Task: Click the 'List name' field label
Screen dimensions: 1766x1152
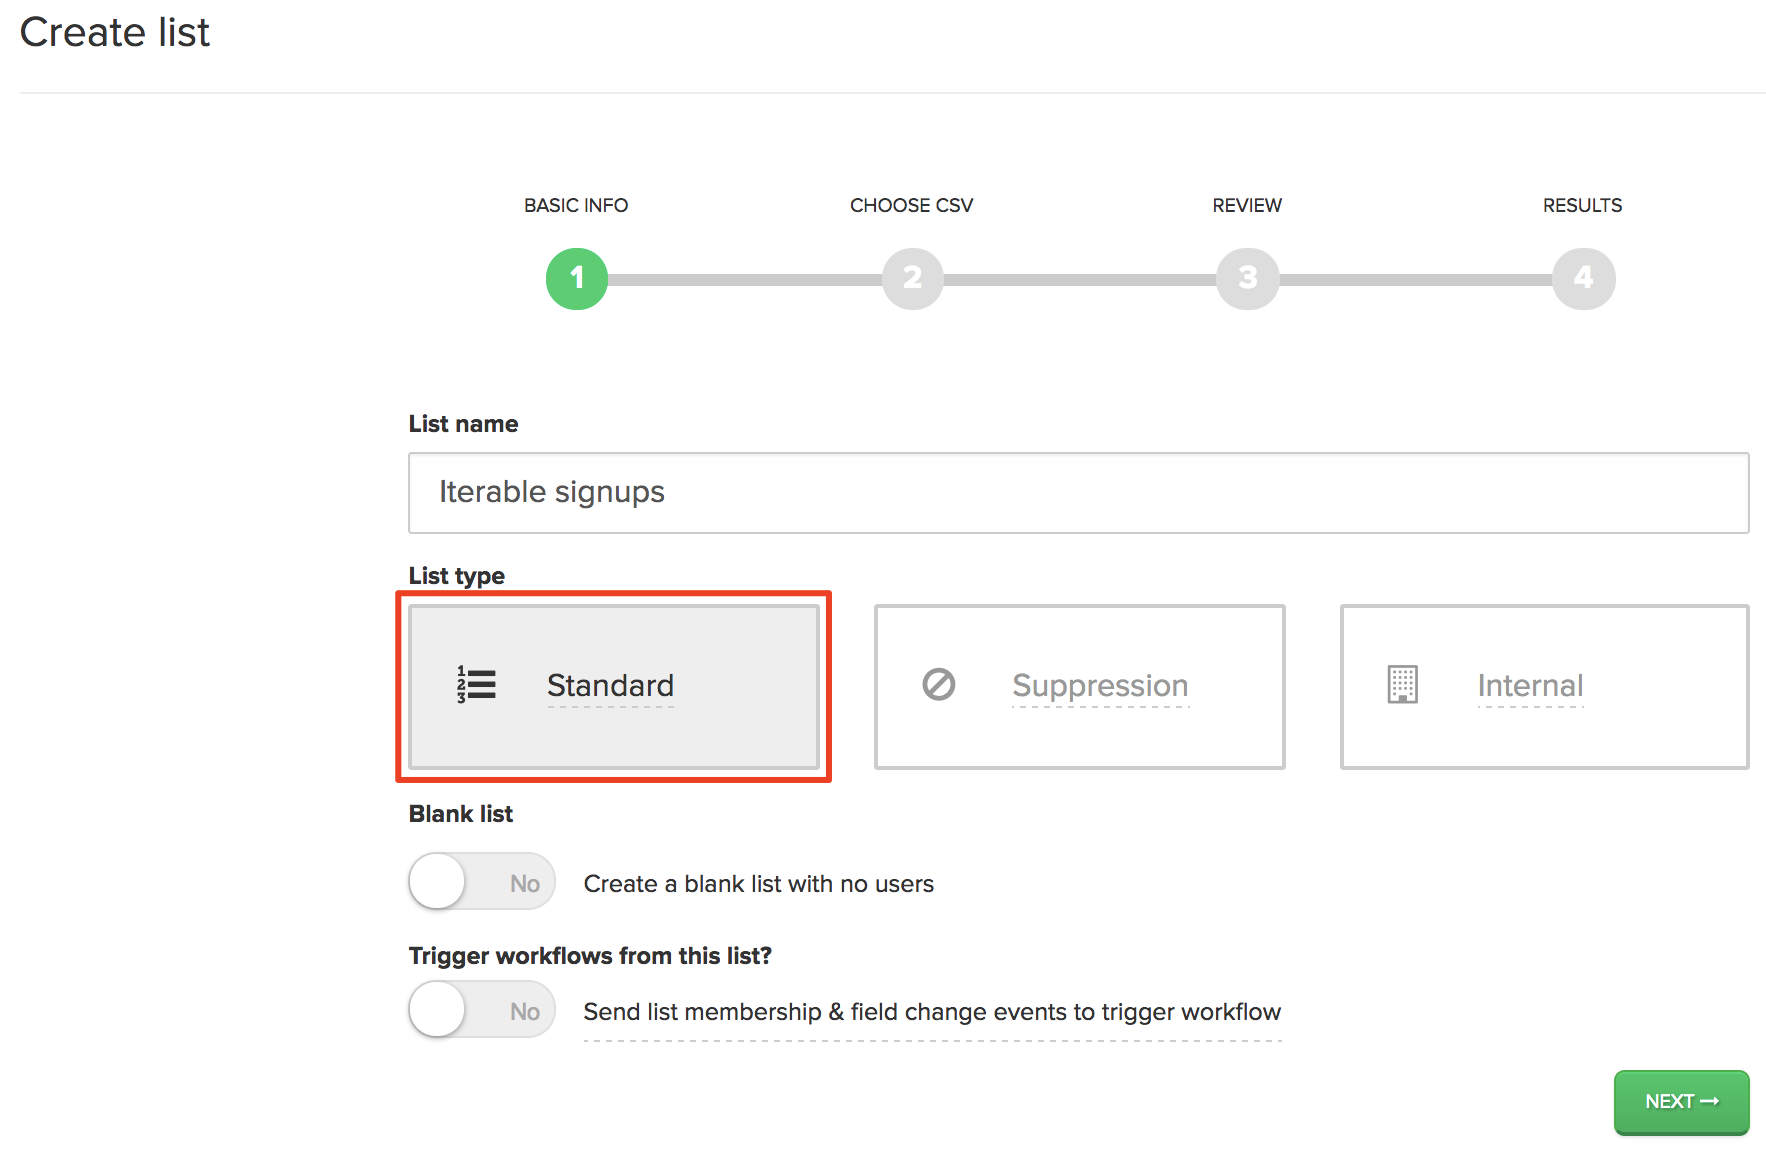Action: [464, 424]
